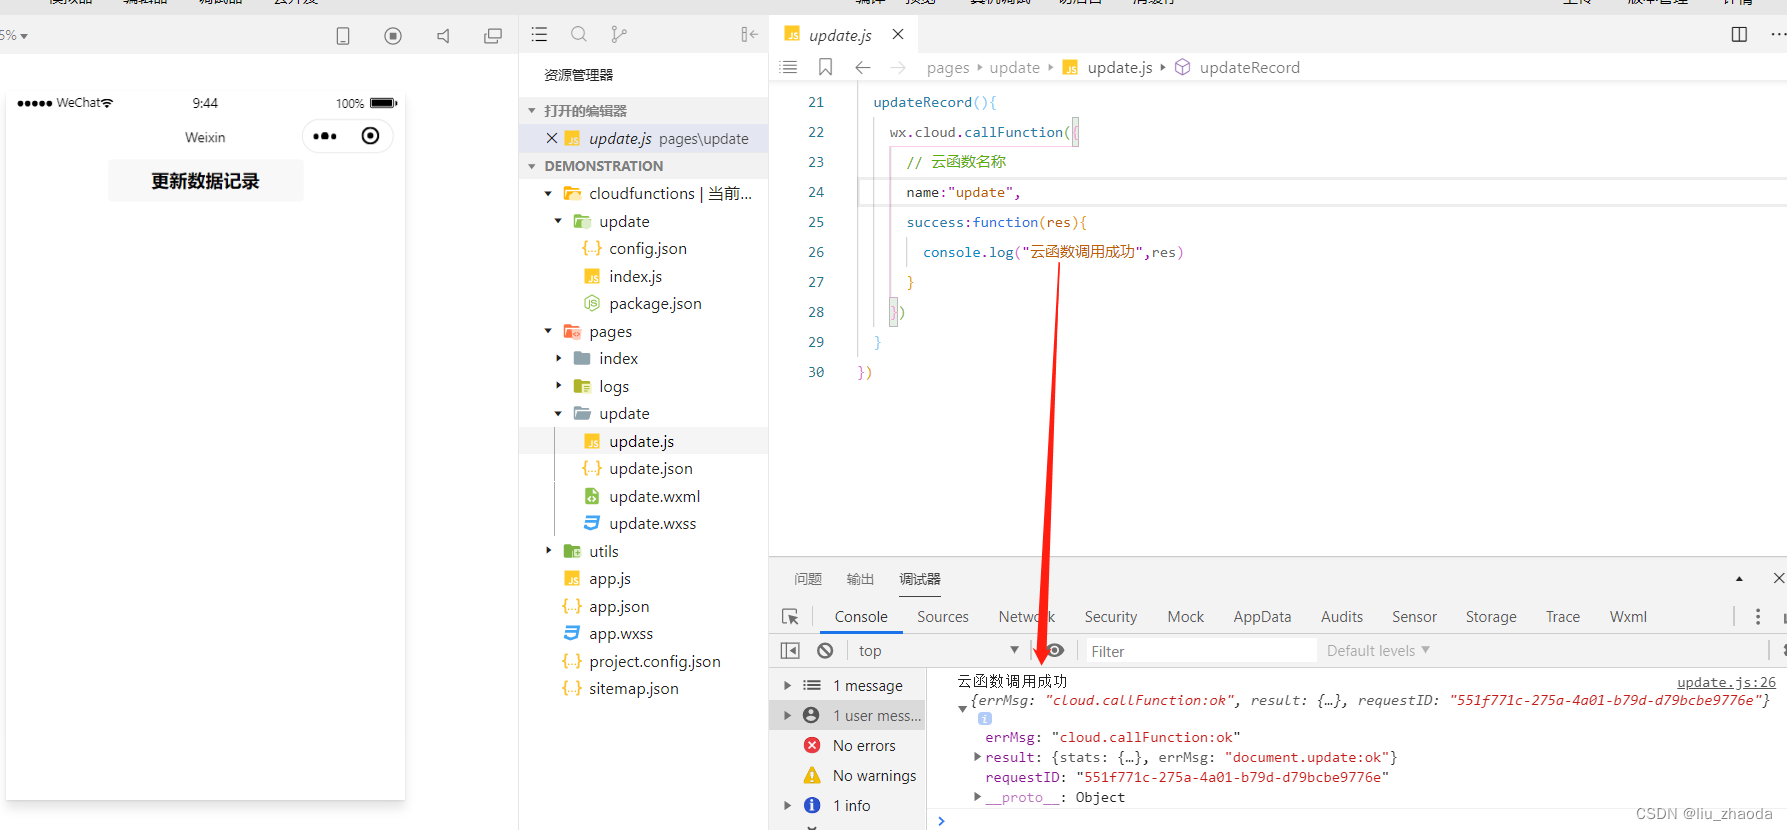Click updateRecord in the breadcrumb
Image resolution: width=1787 pixels, height=830 pixels.
pos(1249,67)
